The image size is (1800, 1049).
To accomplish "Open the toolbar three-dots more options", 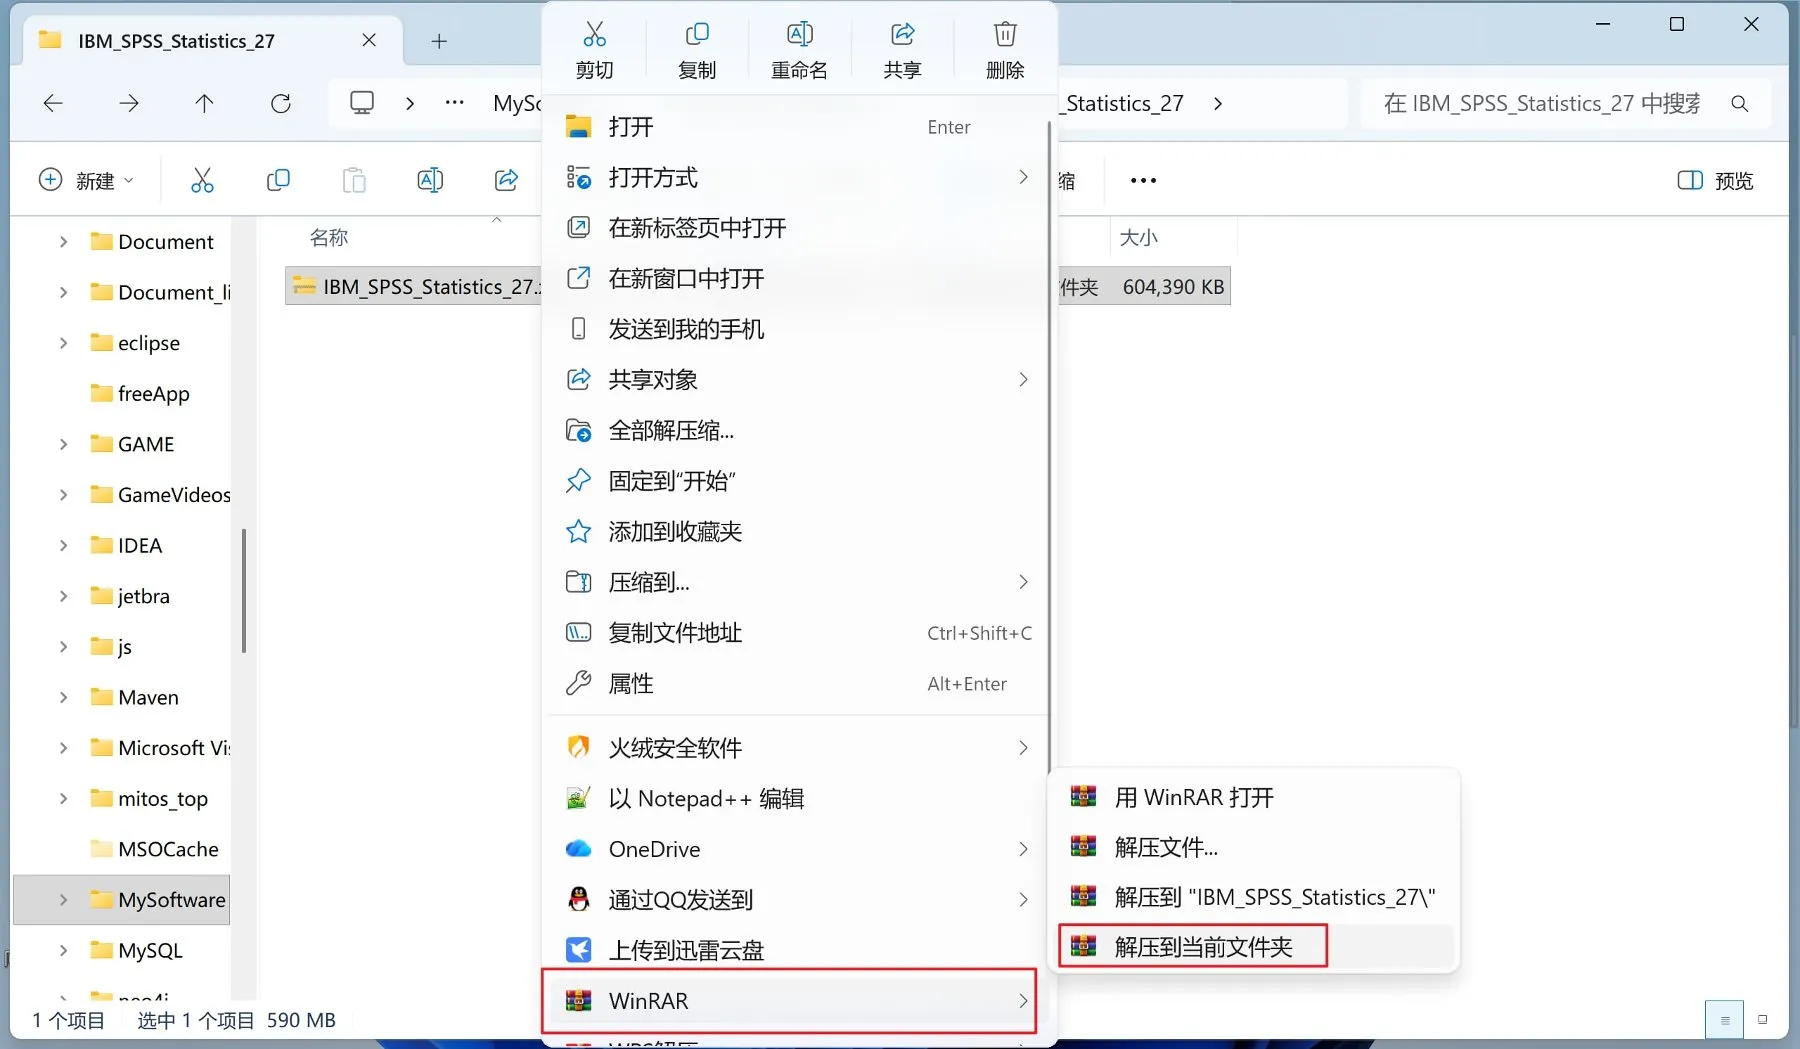I will pos(1143,181).
